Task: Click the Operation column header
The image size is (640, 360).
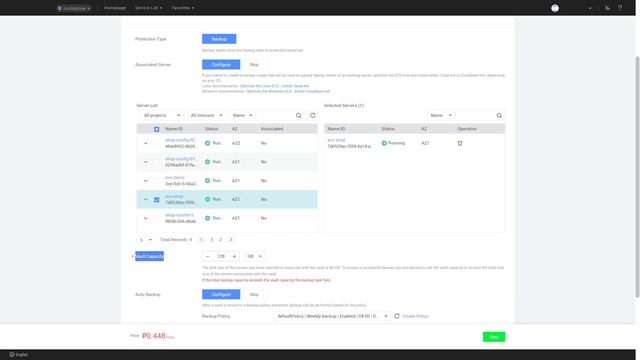Action: (467, 129)
